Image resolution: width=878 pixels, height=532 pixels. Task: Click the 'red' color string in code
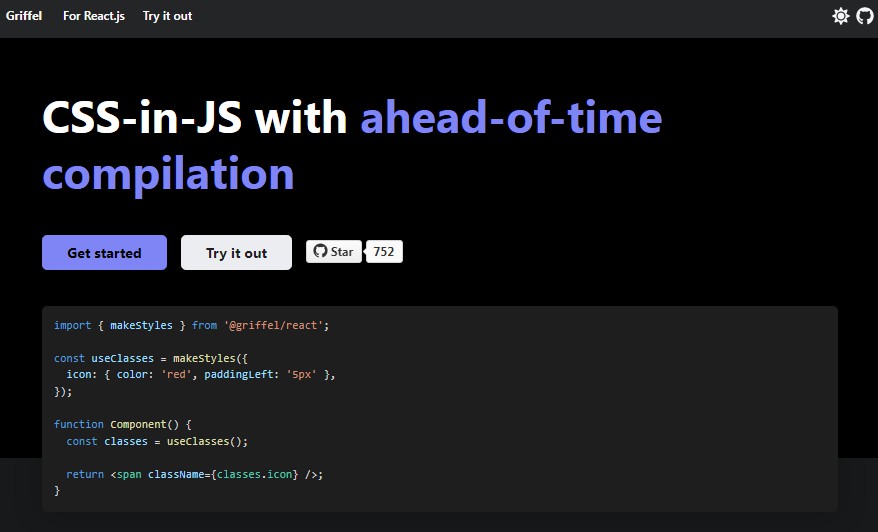click(176, 375)
